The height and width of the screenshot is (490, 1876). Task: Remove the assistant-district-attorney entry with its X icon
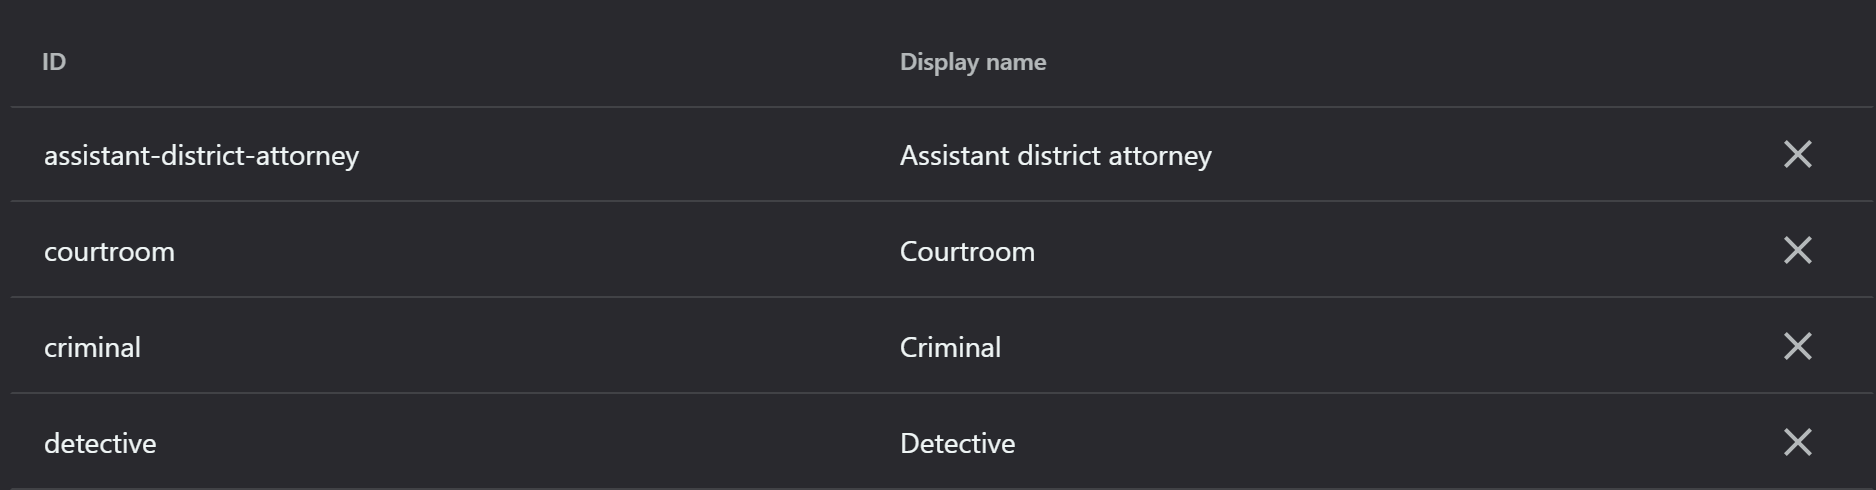pos(1797,154)
